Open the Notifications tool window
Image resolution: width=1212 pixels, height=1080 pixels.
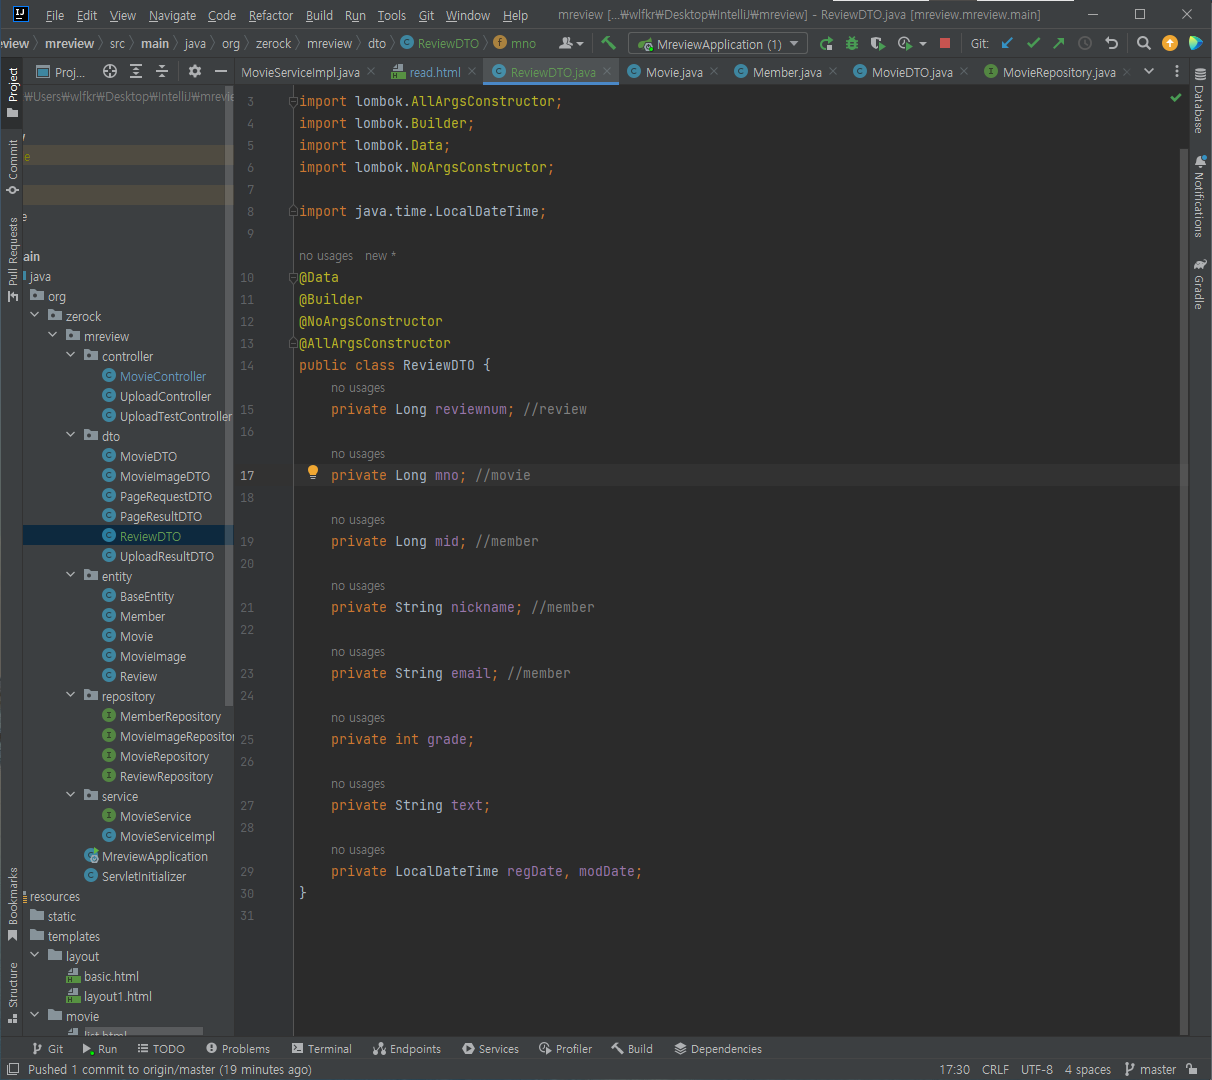[x=1199, y=196]
